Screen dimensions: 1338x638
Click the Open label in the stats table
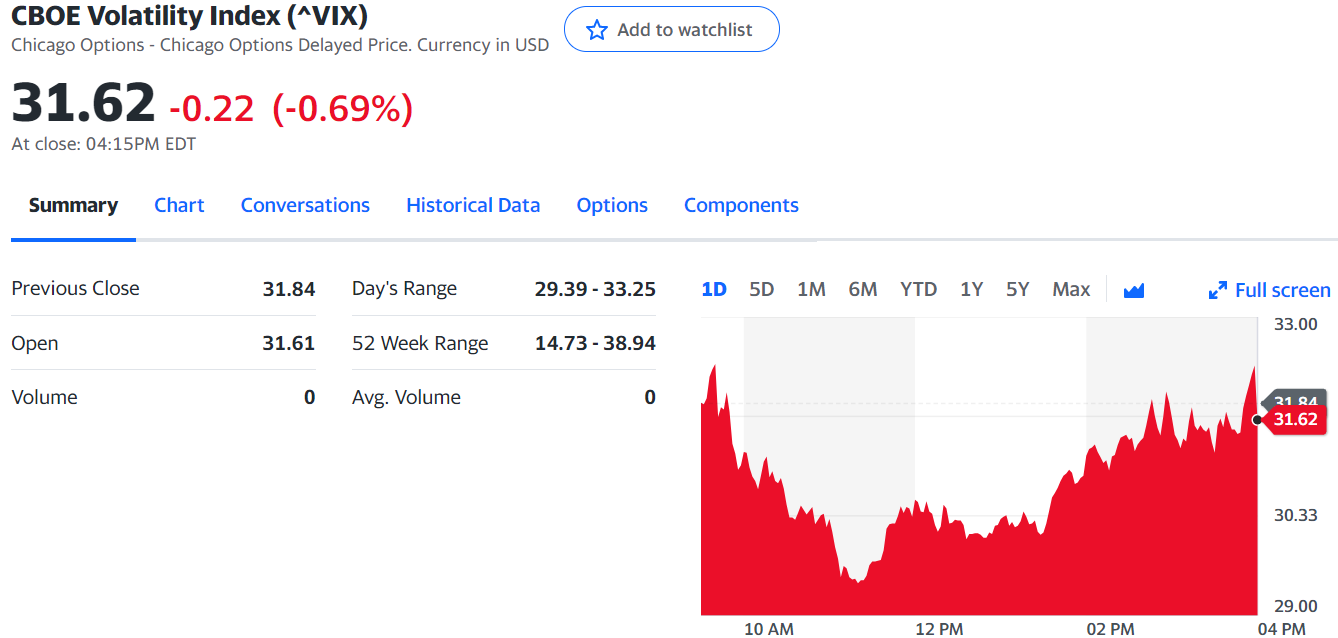[x=35, y=343]
